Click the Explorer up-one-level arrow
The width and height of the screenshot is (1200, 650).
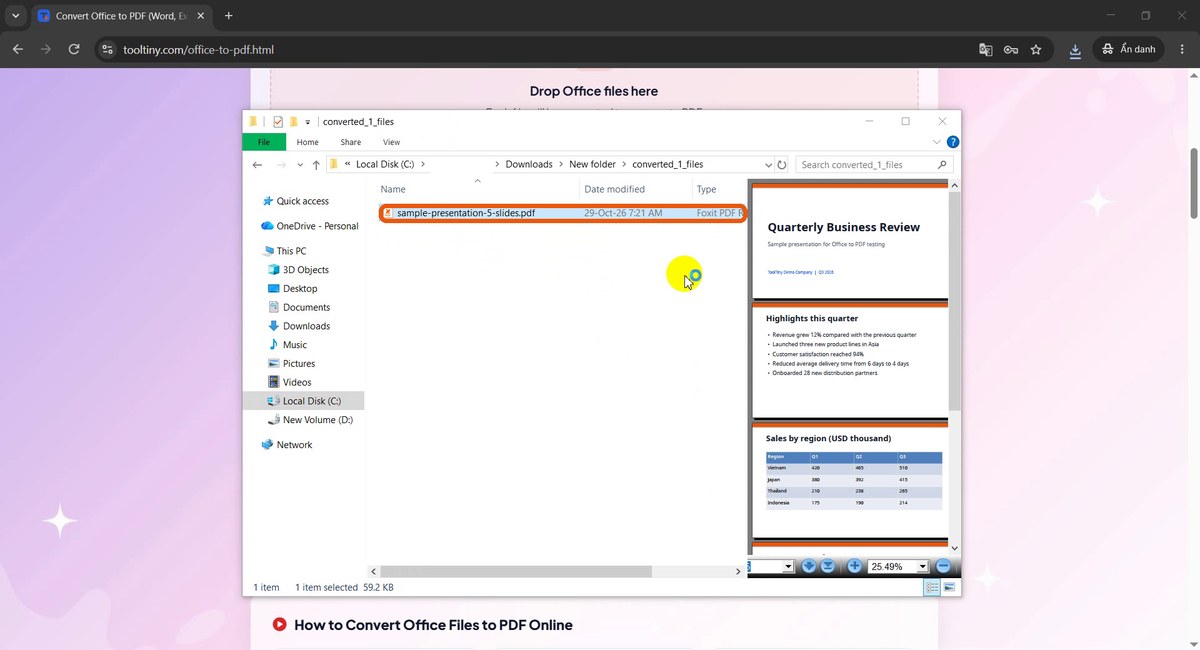[x=316, y=165]
